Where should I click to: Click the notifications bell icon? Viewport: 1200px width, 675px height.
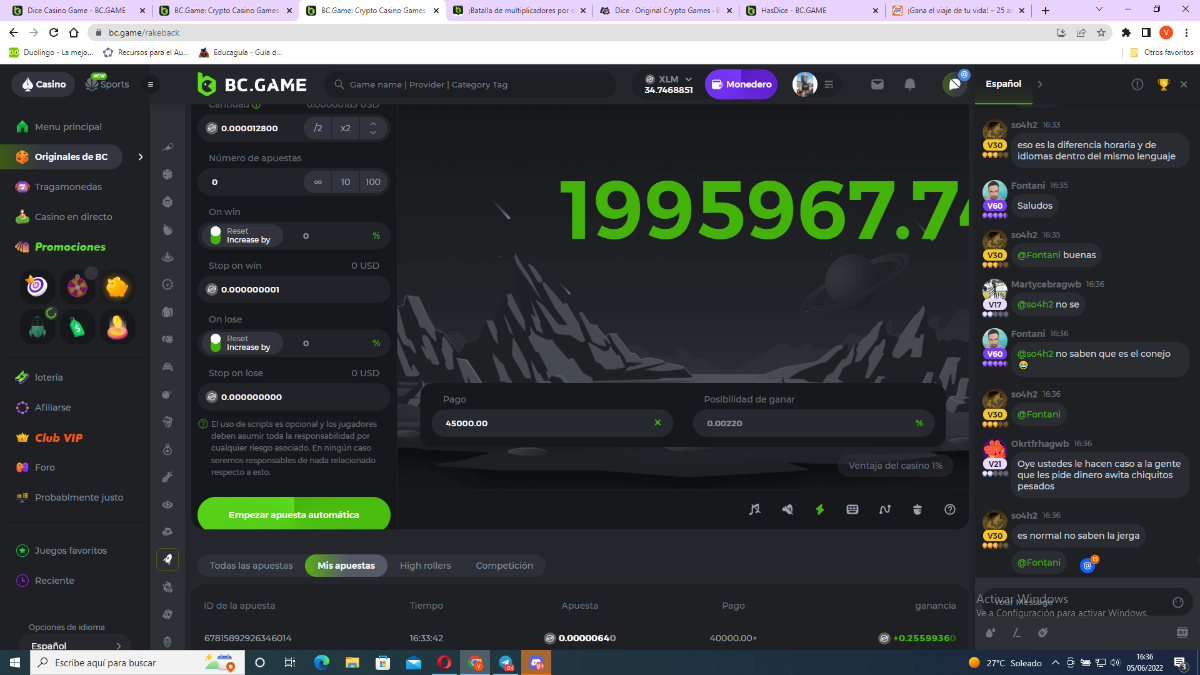910,85
